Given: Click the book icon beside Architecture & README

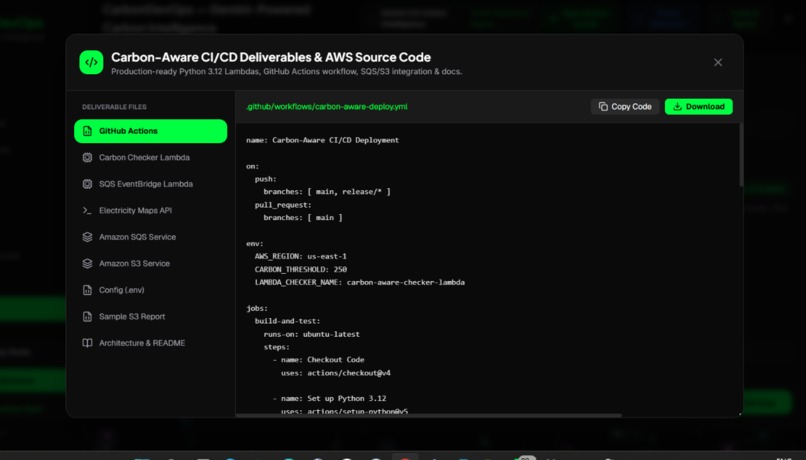Looking at the screenshot, I should pos(87,343).
